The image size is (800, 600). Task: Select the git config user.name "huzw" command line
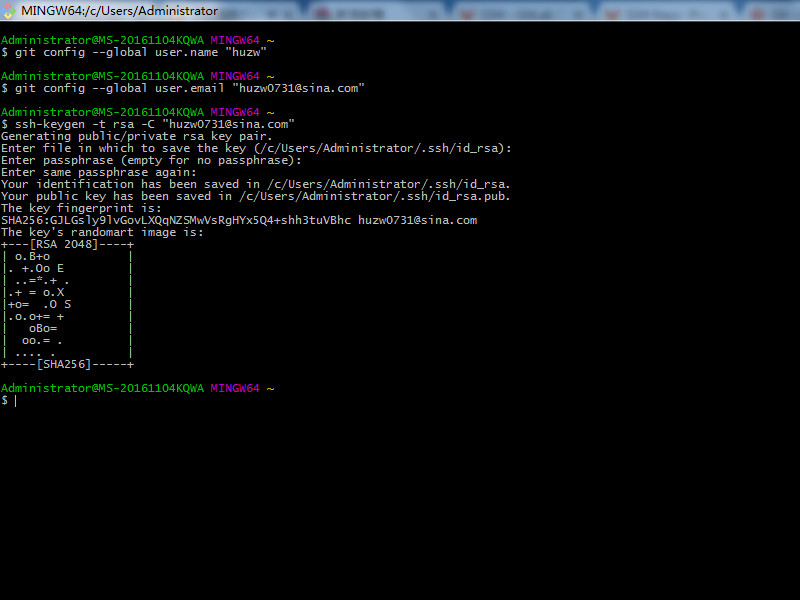[x=134, y=52]
